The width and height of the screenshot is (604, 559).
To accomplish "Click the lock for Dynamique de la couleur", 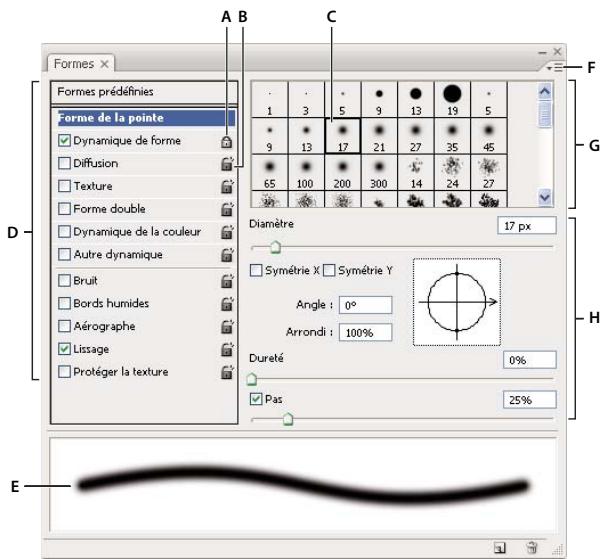I will (227, 232).
